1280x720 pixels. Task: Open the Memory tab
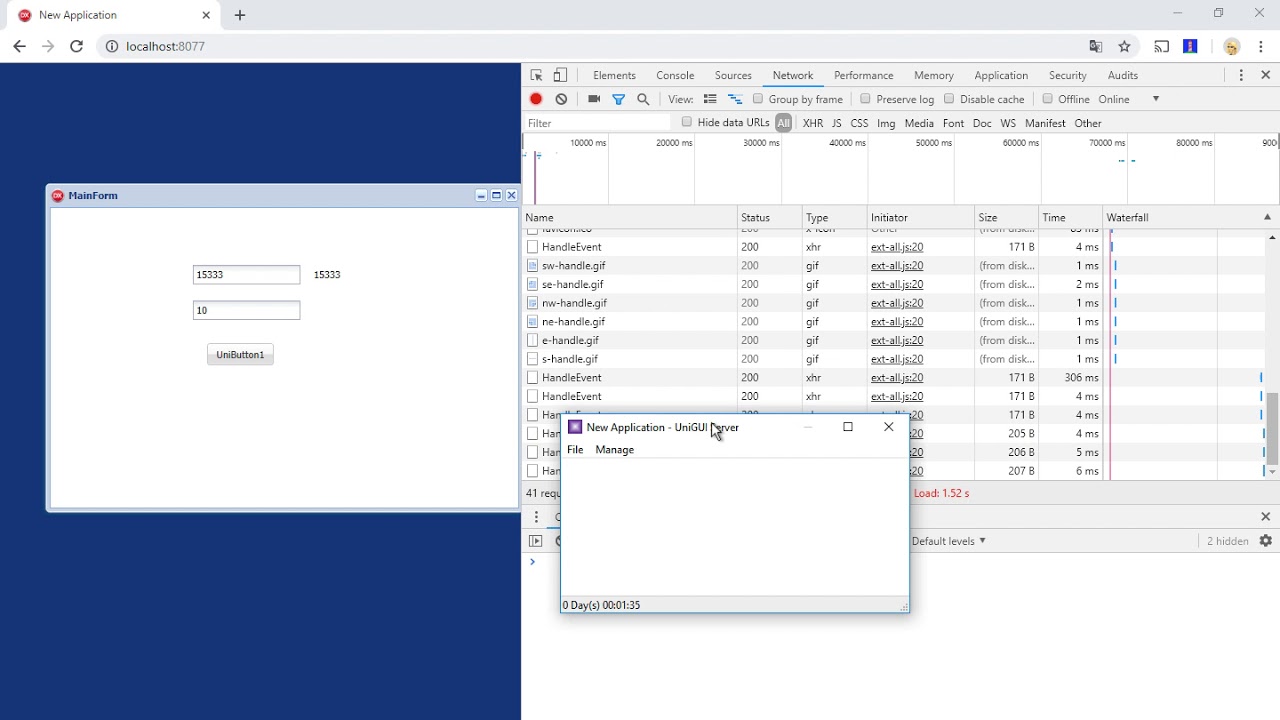tap(934, 75)
